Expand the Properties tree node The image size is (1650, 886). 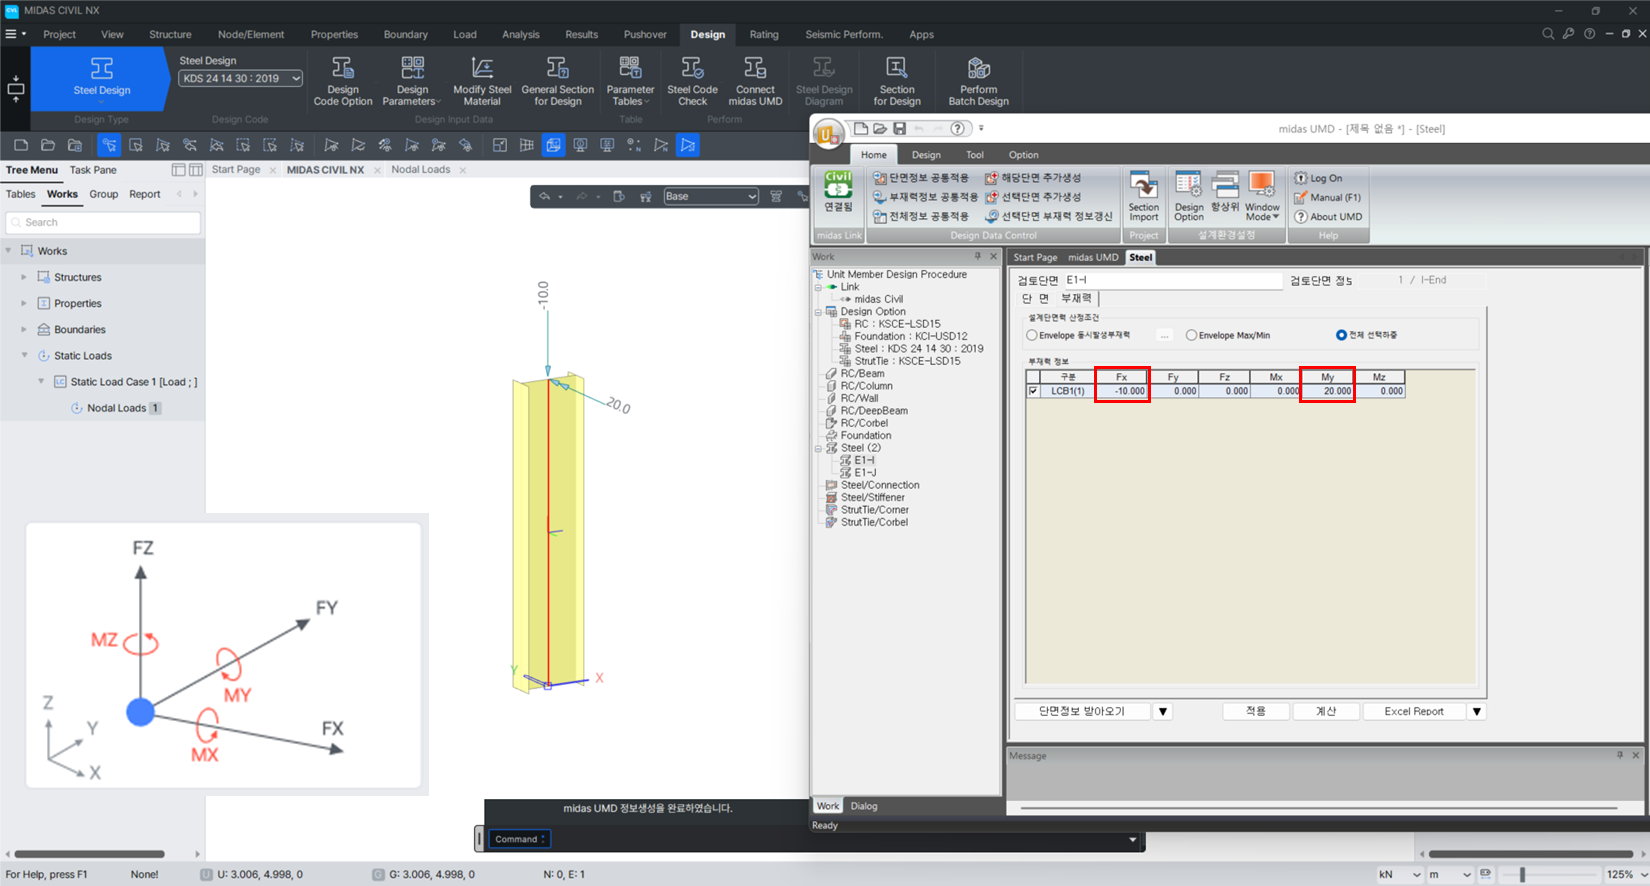pyautogui.click(x=23, y=303)
